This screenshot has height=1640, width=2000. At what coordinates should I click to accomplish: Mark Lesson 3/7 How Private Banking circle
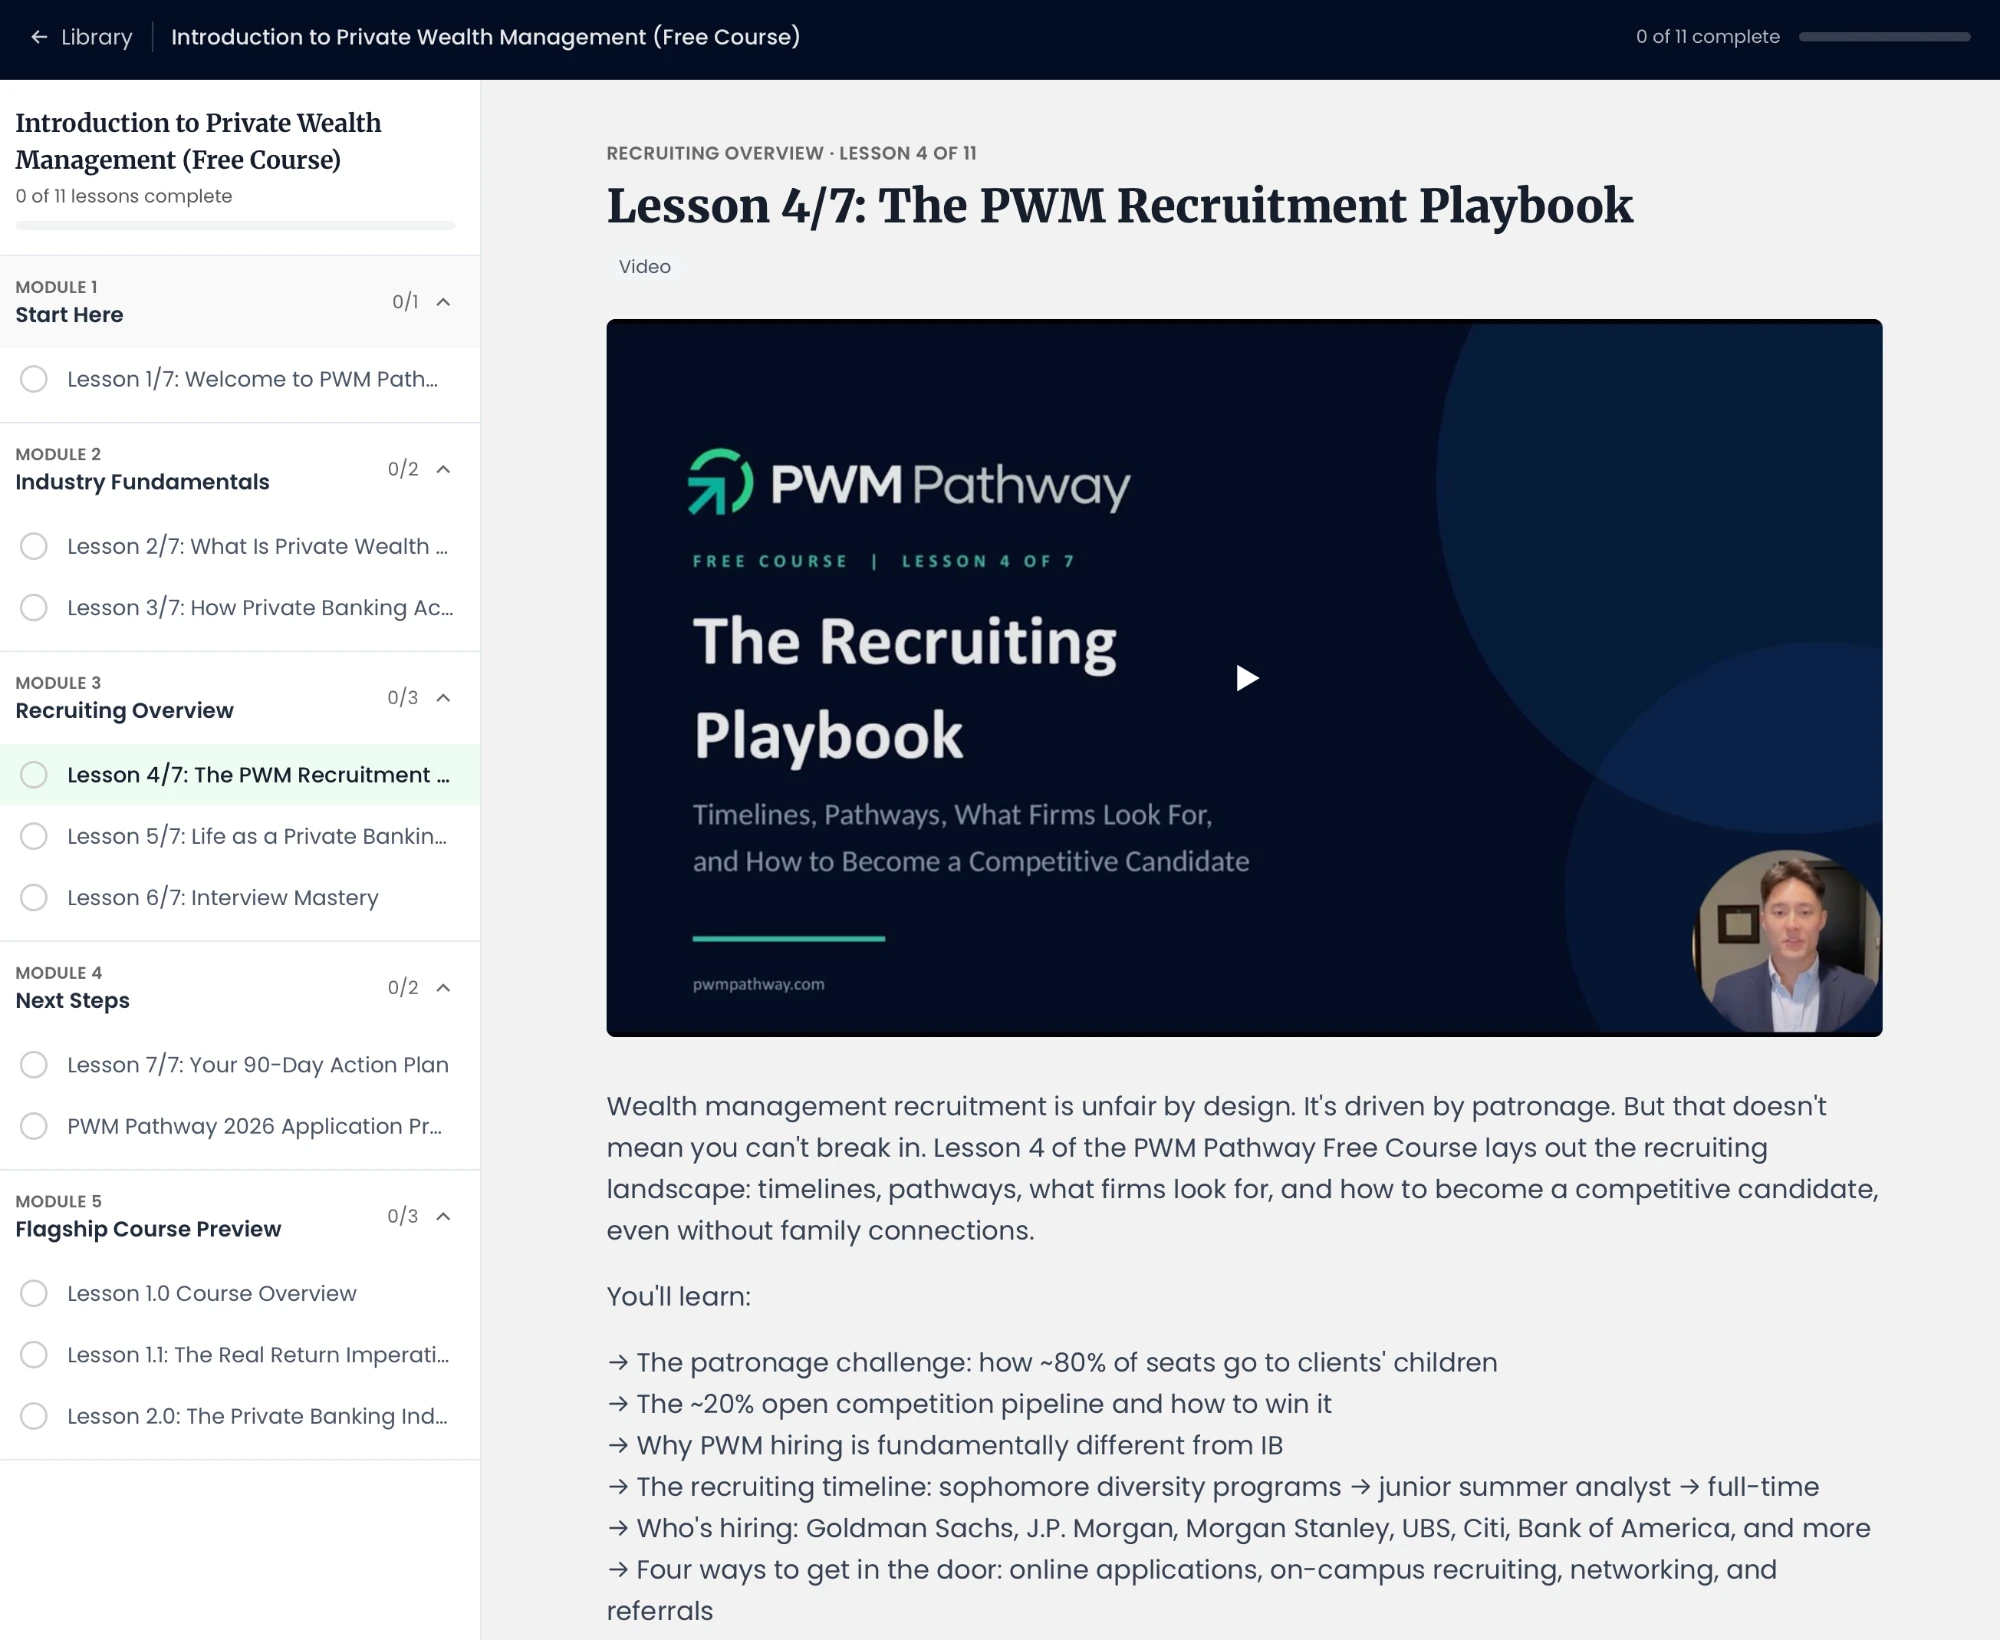tap(34, 608)
